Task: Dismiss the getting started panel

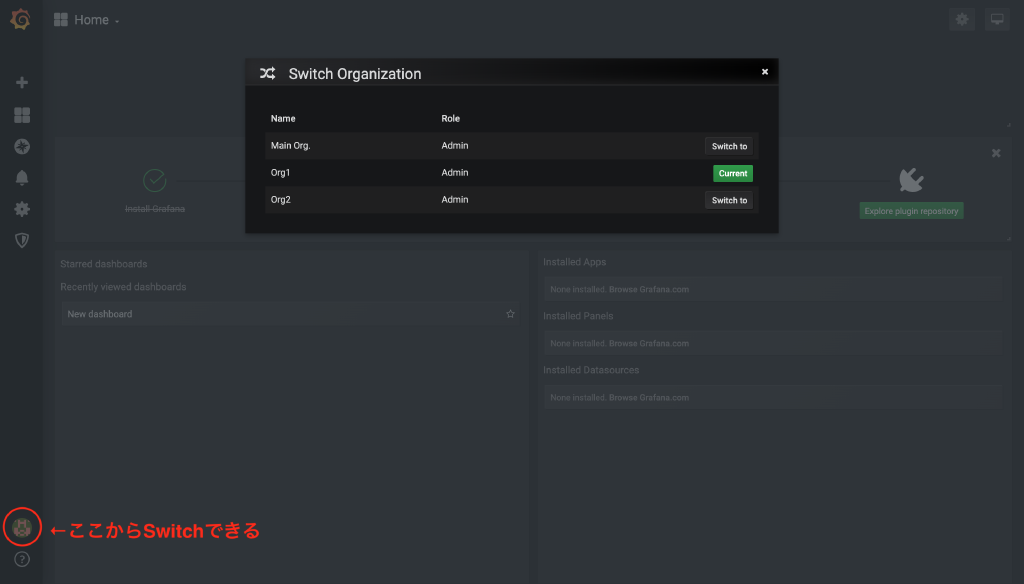Action: 996,153
